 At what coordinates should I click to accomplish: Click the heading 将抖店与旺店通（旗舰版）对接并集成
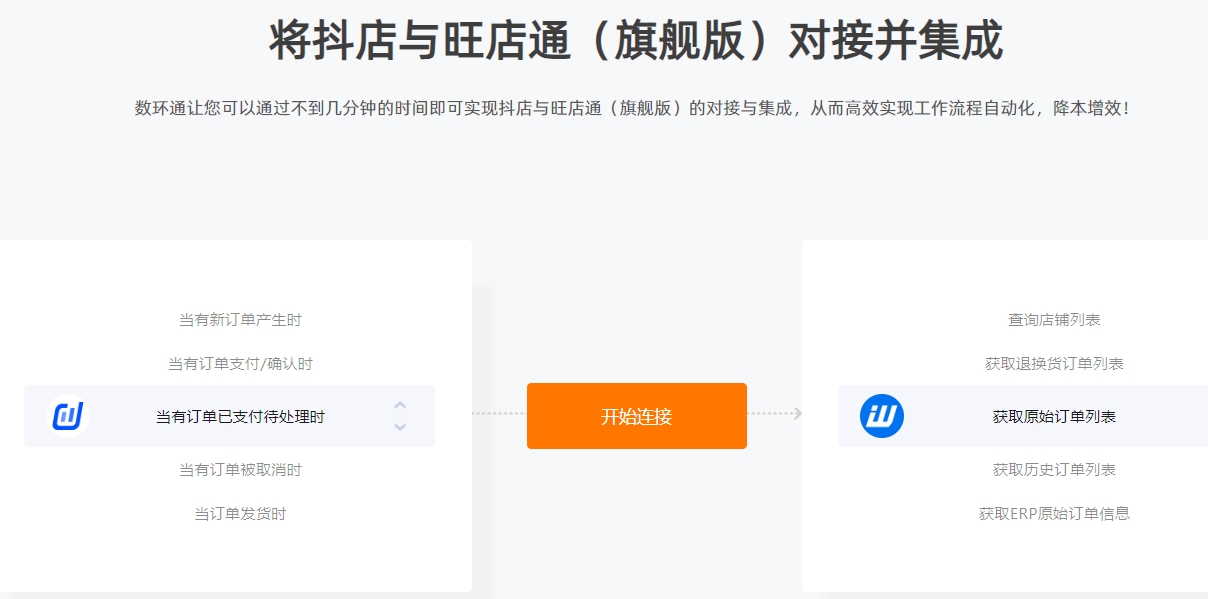pyautogui.click(x=636, y=41)
